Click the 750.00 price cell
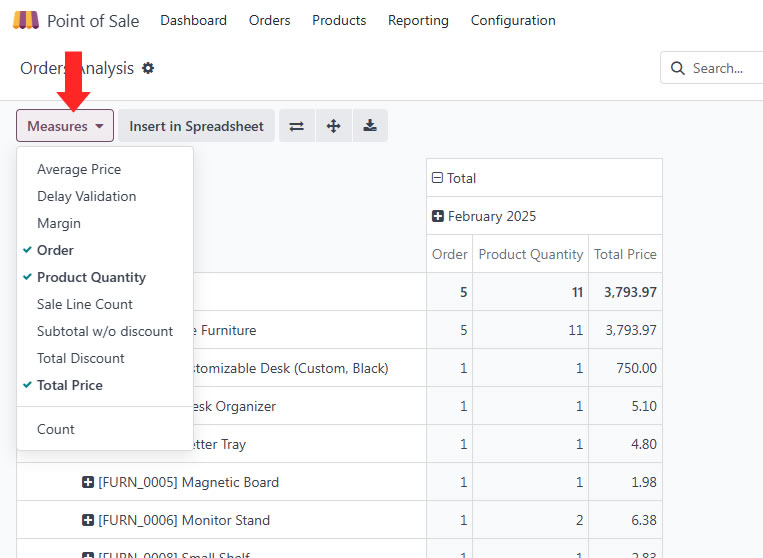The width and height of the screenshot is (763, 558). [x=625, y=368]
